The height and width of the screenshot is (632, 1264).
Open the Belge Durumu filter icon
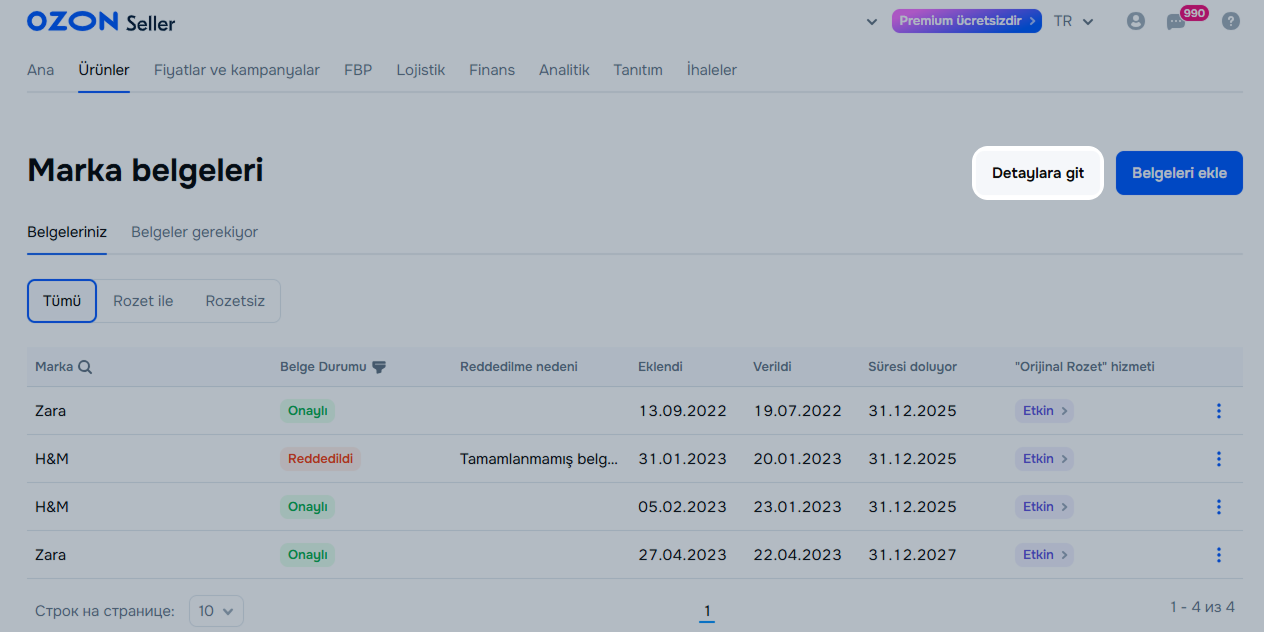[379, 367]
